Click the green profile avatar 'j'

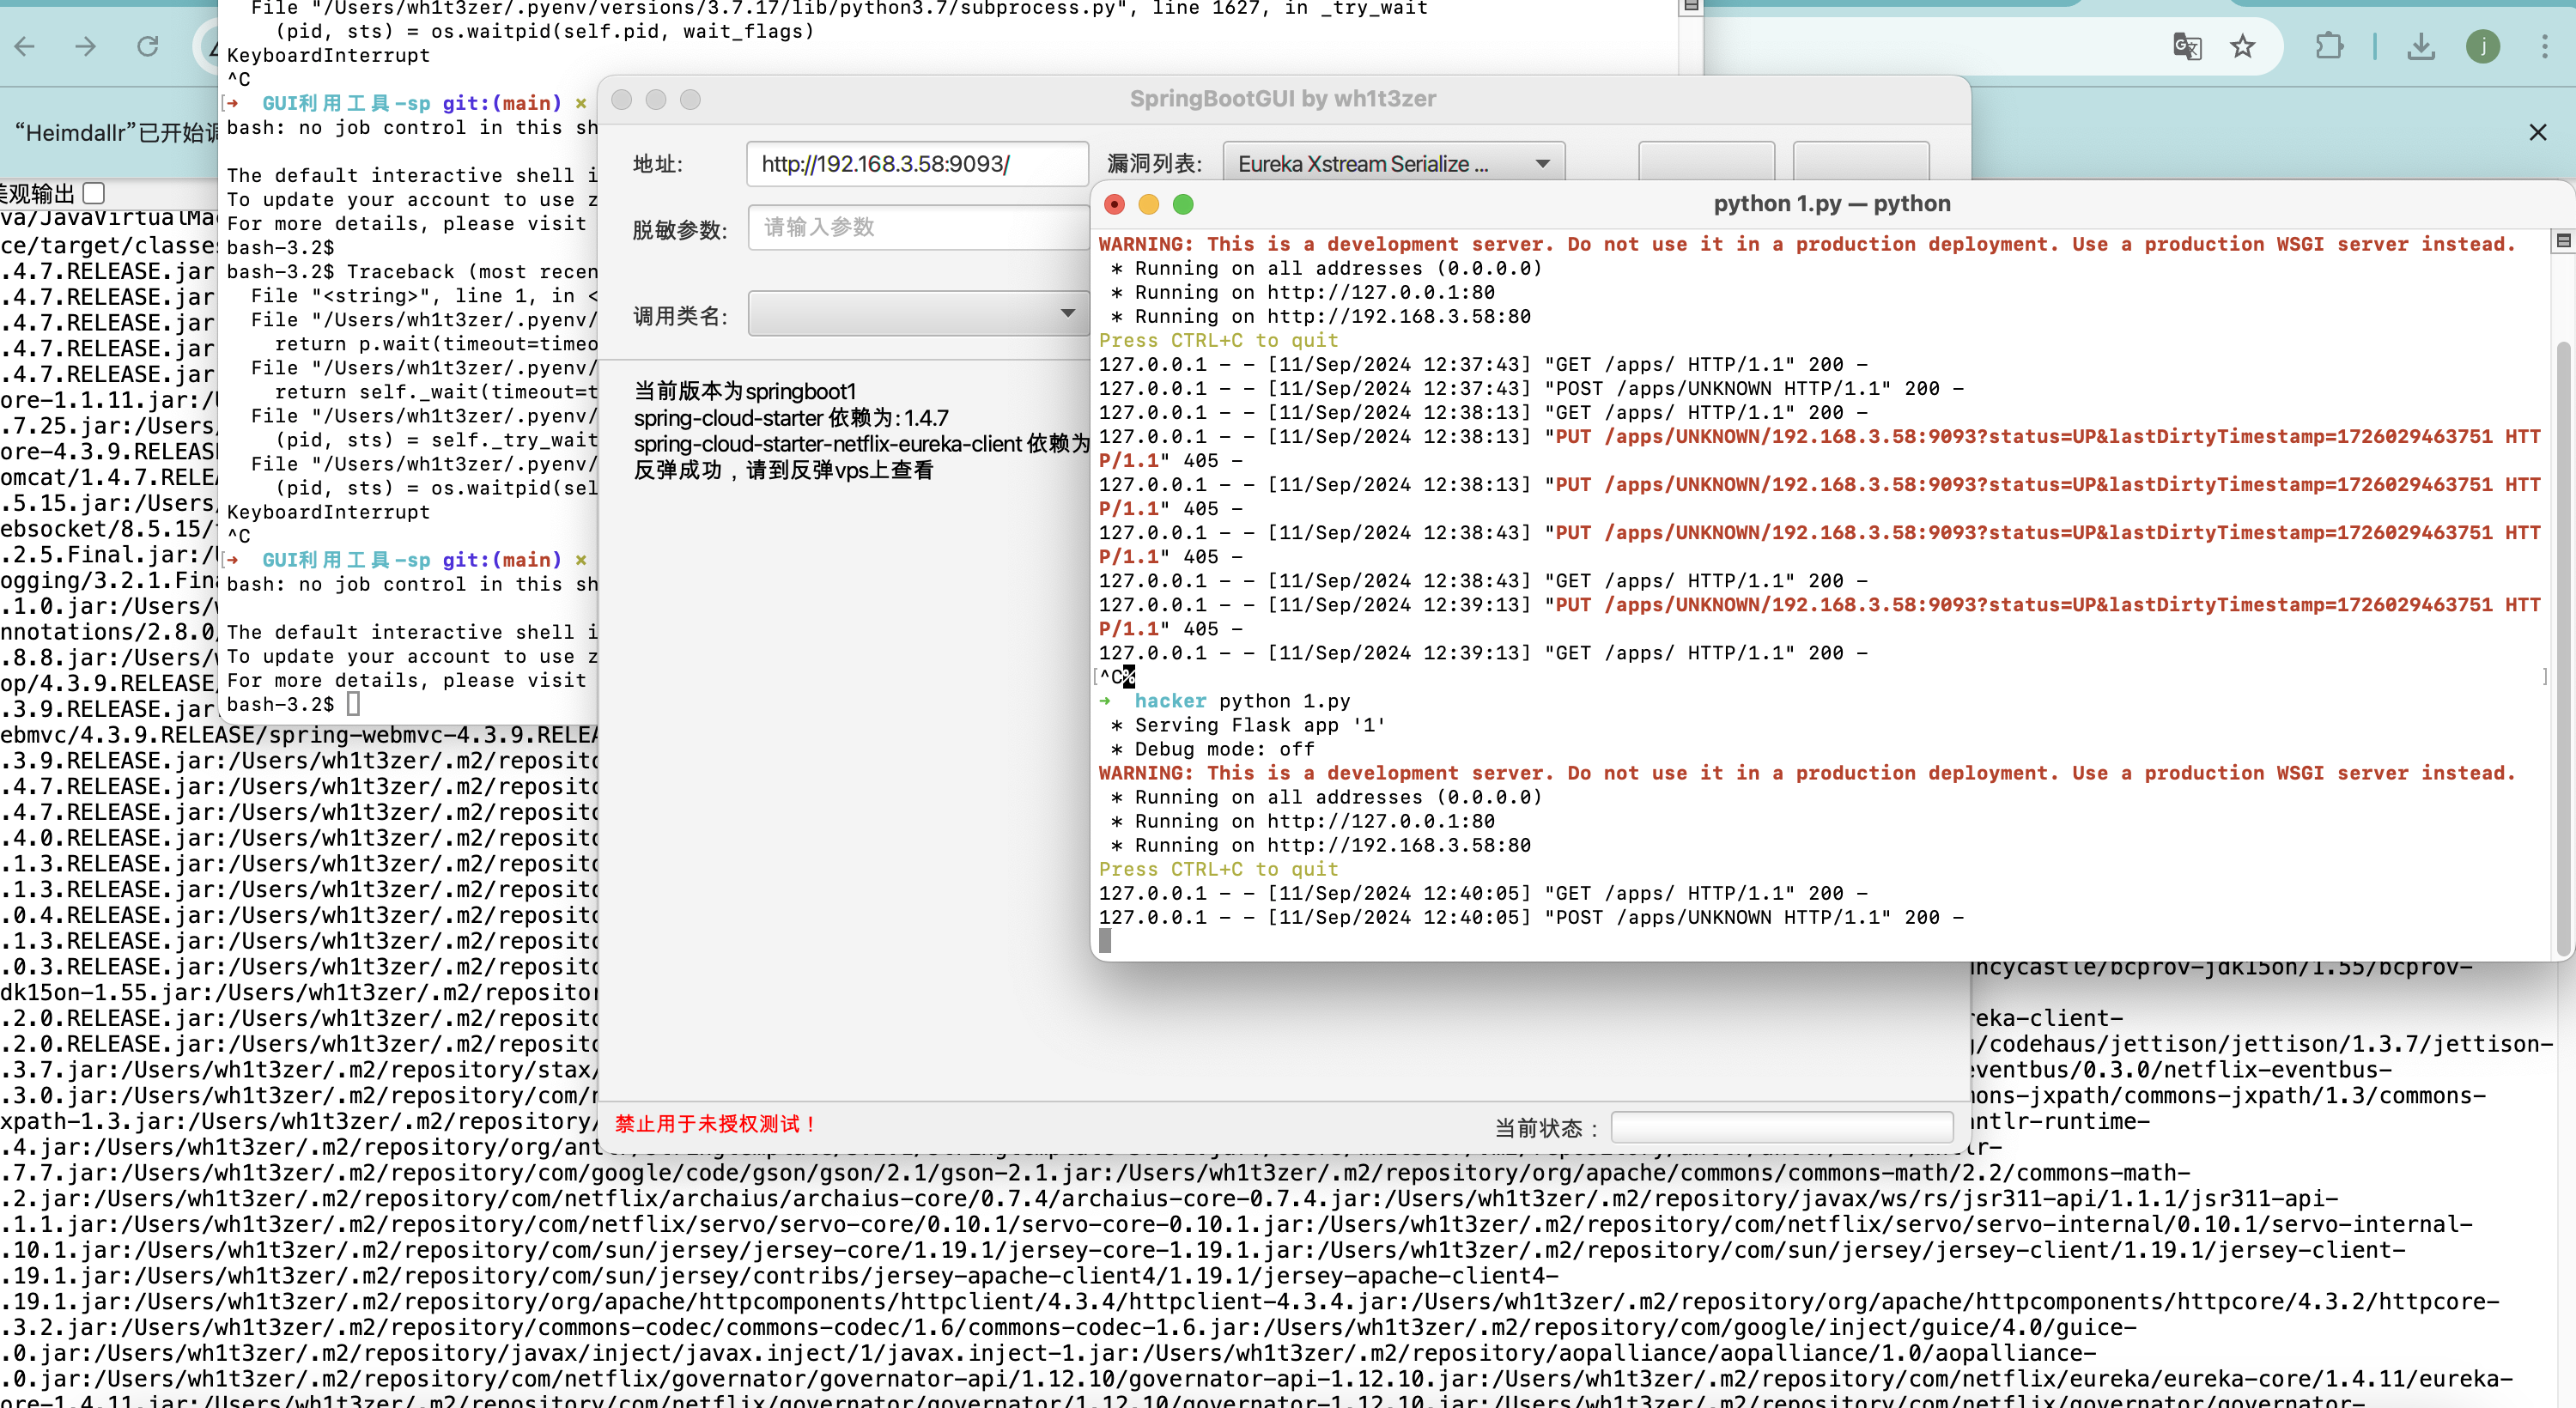2483,46
